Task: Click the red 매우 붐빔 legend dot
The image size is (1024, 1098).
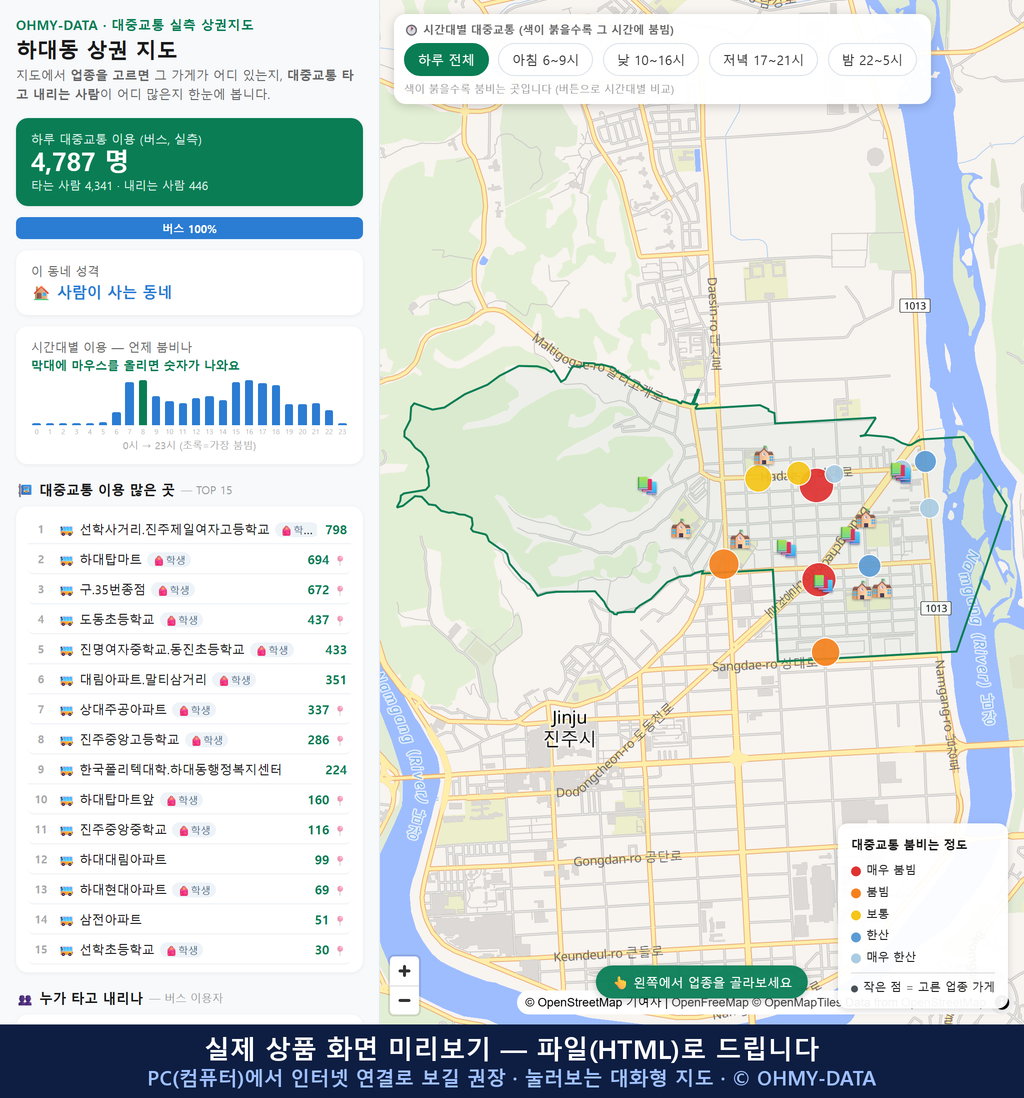Action: 855,871
